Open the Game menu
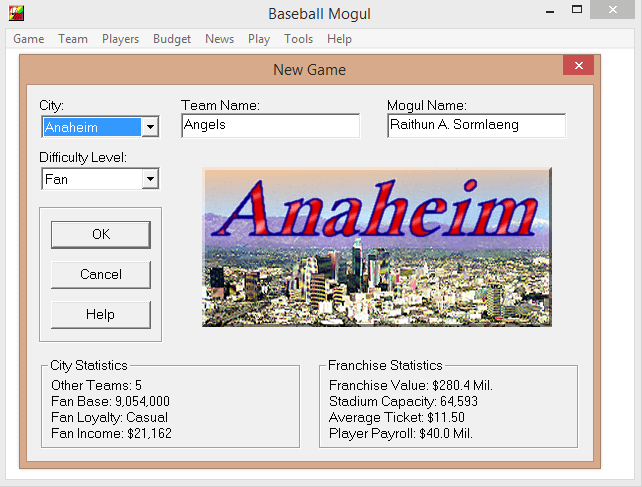The height and width of the screenshot is (487, 642). pyautogui.click(x=29, y=39)
